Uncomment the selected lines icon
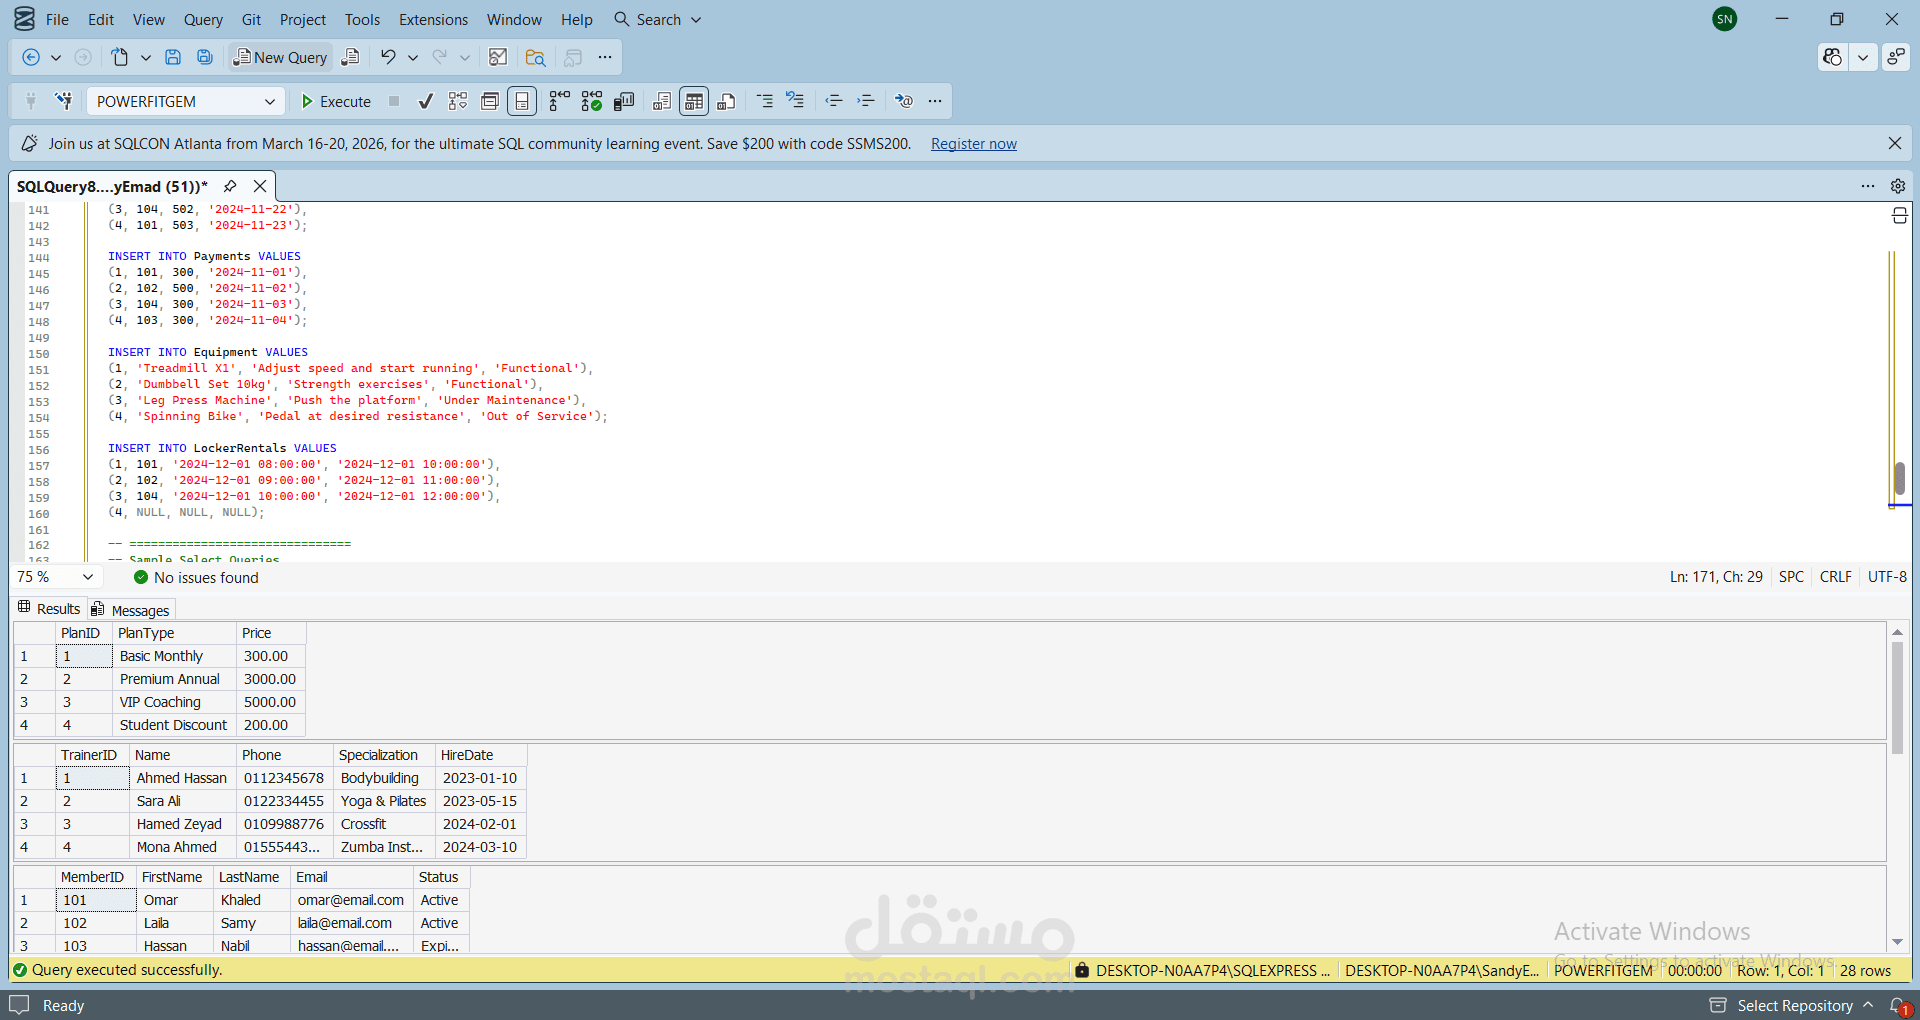1920x1020 pixels. click(x=796, y=101)
